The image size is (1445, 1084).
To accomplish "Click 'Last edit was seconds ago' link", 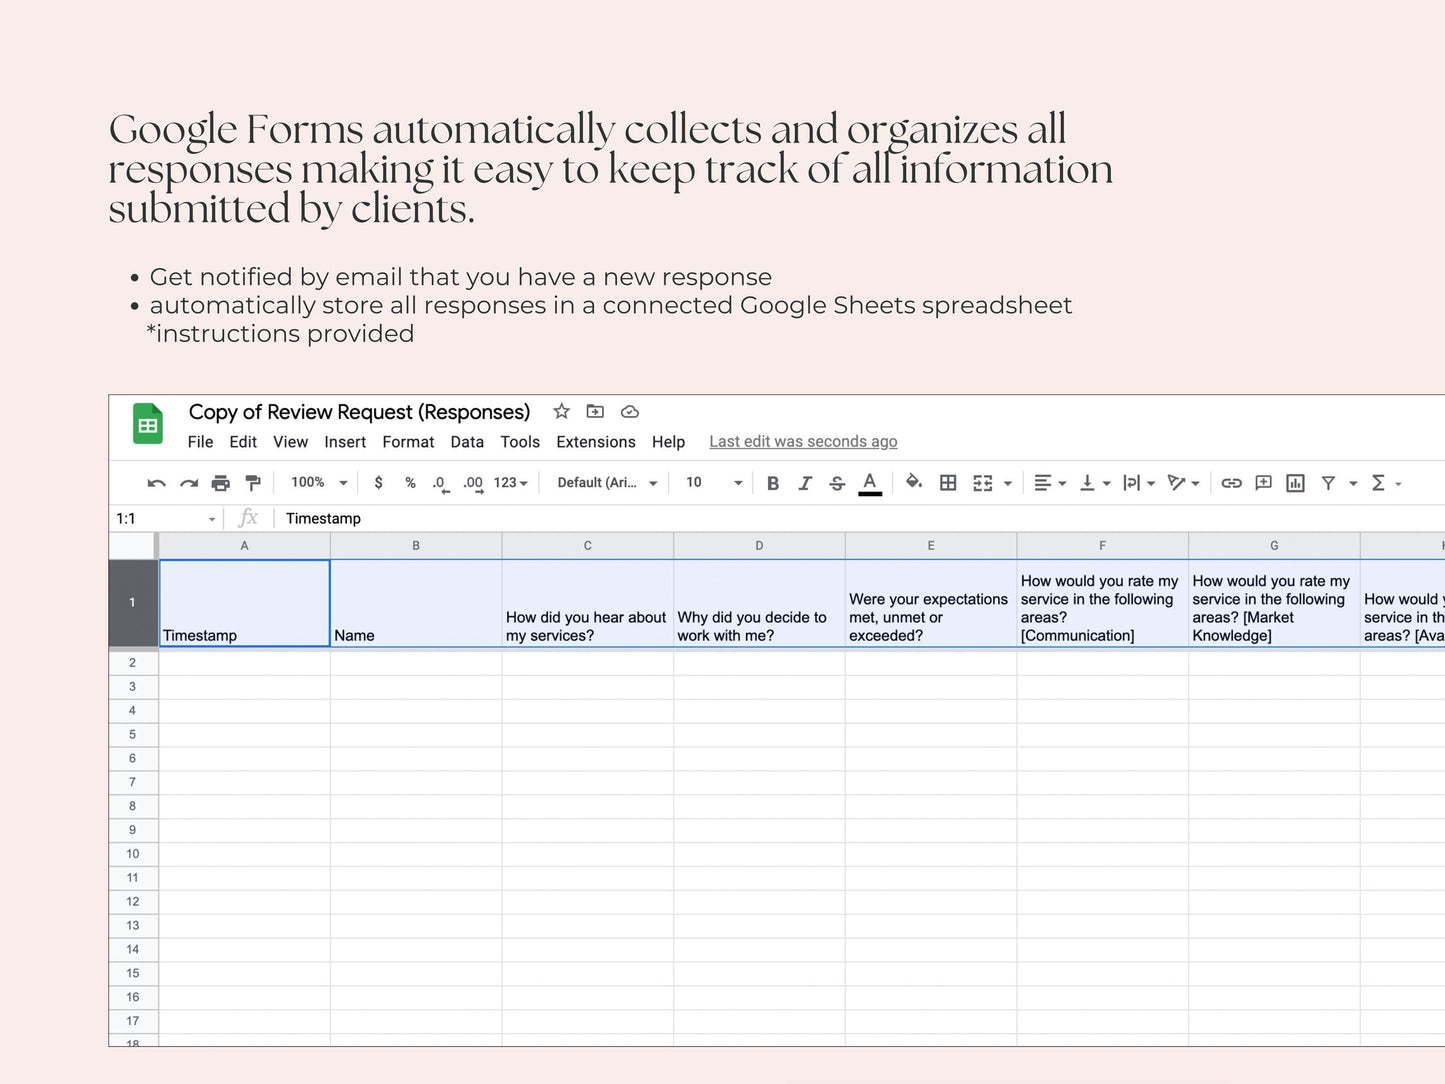I will click(x=803, y=442).
